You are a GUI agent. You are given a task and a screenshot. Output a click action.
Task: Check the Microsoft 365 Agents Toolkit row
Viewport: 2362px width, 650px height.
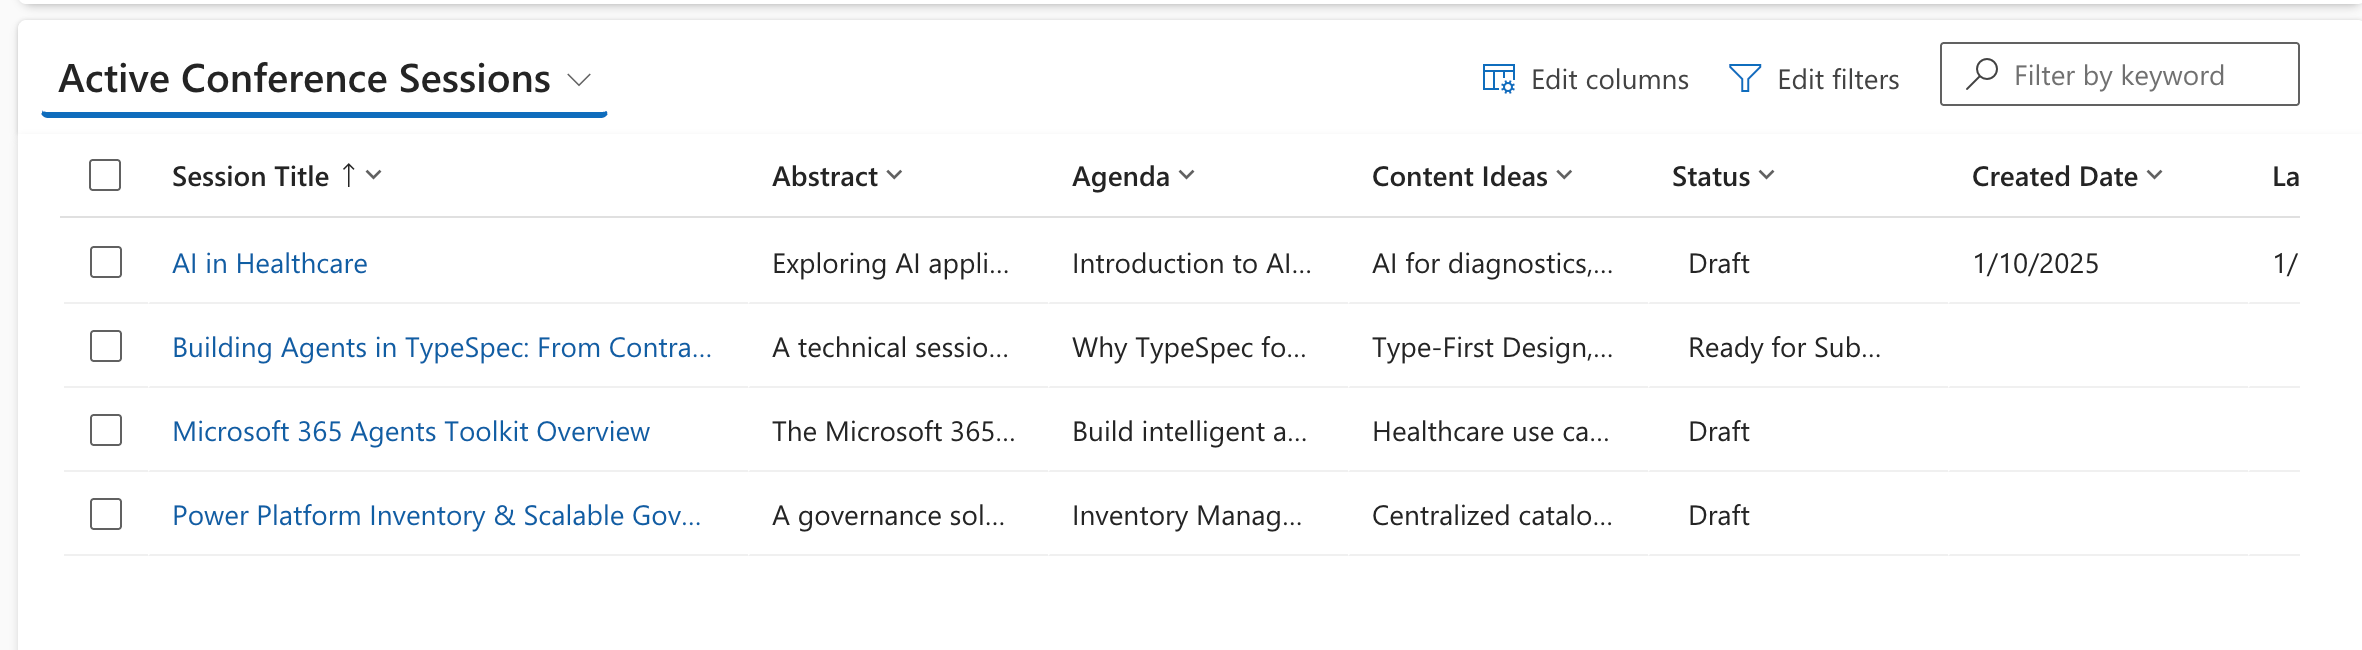[106, 431]
